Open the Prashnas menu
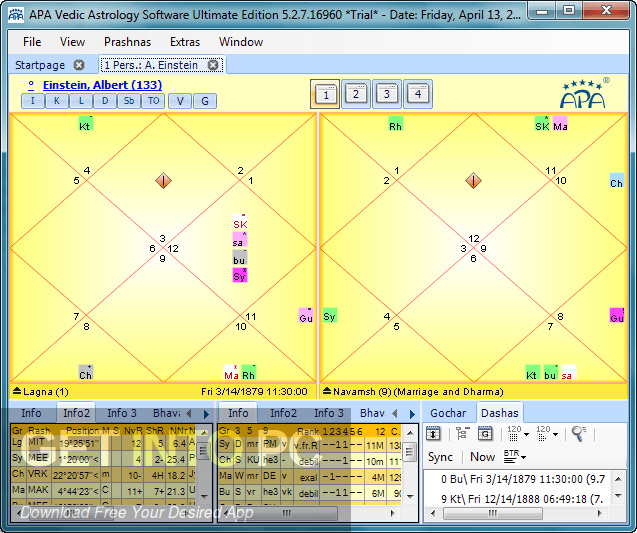The height and width of the screenshot is (533, 637). click(x=127, y=42)
